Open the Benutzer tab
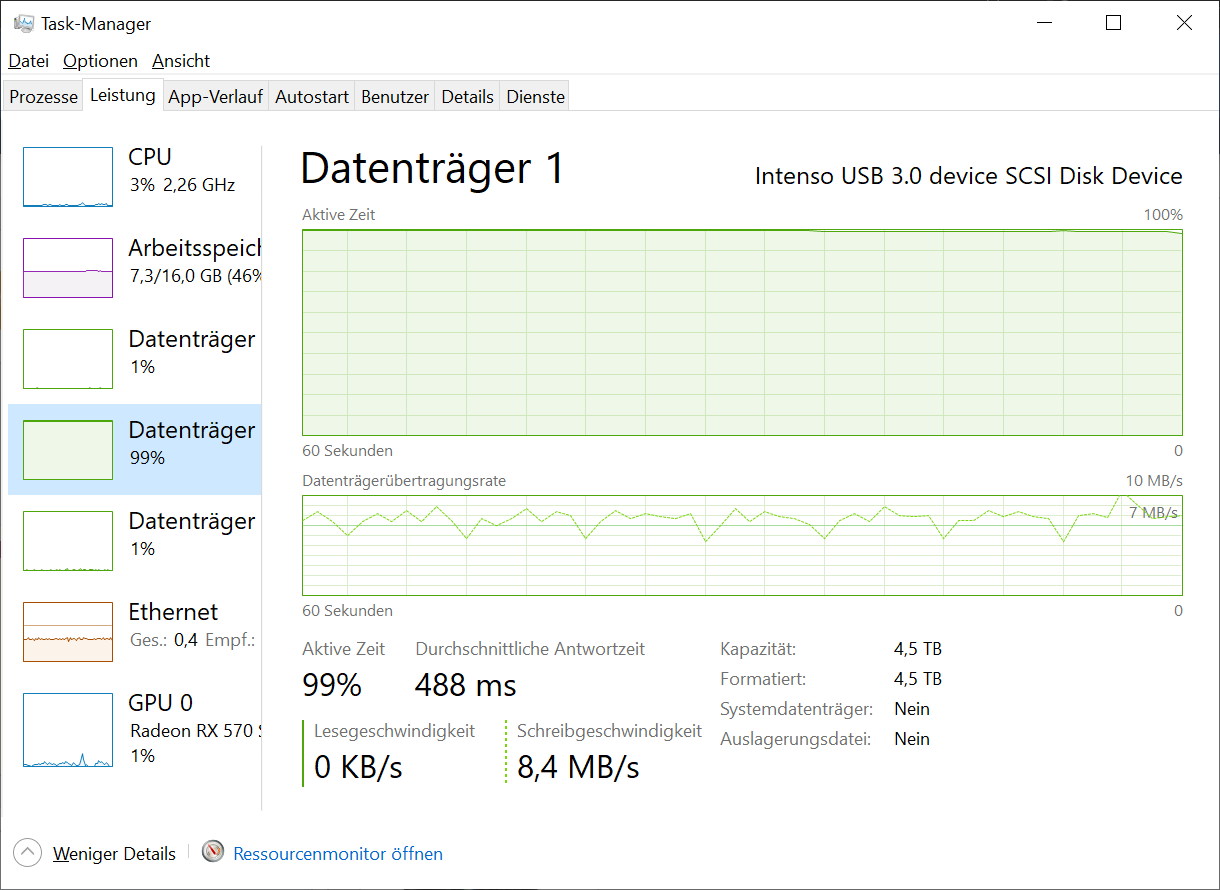1220x890 pixels. tap(395, 97)
